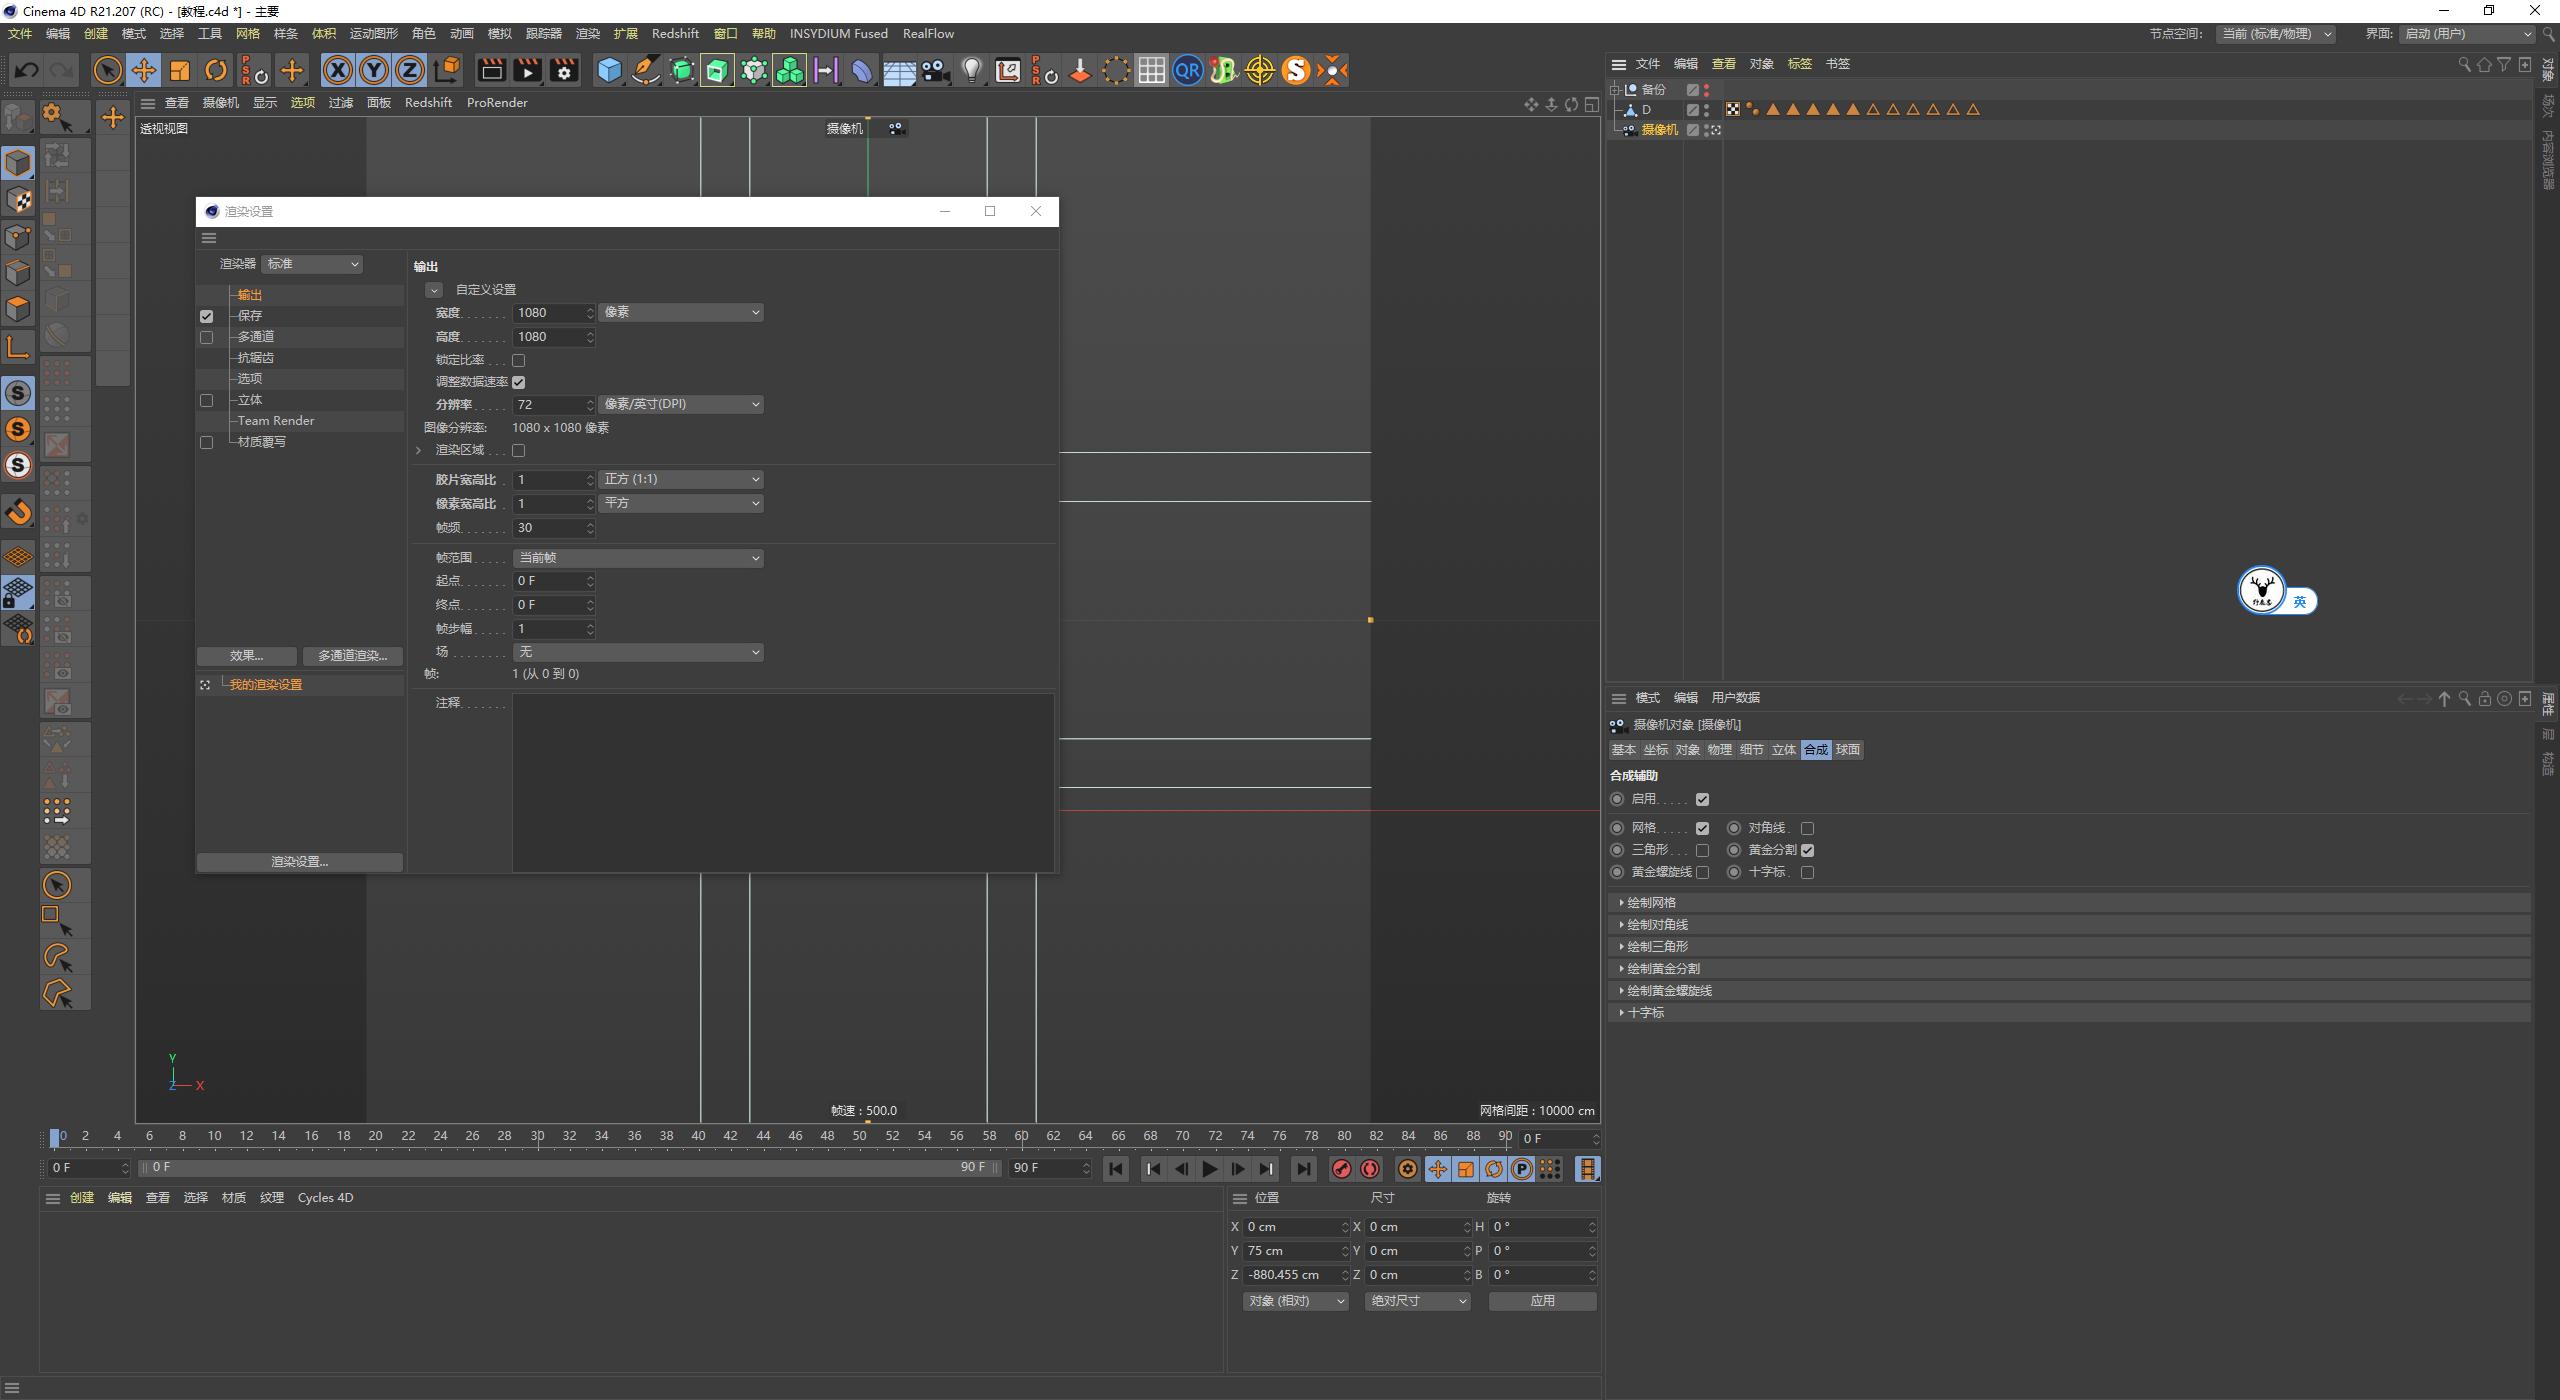This screenshot has height=1400, width=2560.
Task: Uncheck the golden section (黄金分割) checkbox
Action: pos(1807,850)
